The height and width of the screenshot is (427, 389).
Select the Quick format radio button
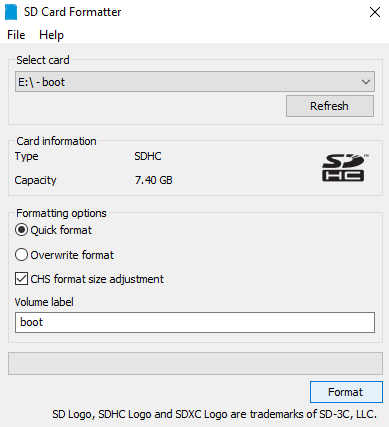(x=21, y=230)
